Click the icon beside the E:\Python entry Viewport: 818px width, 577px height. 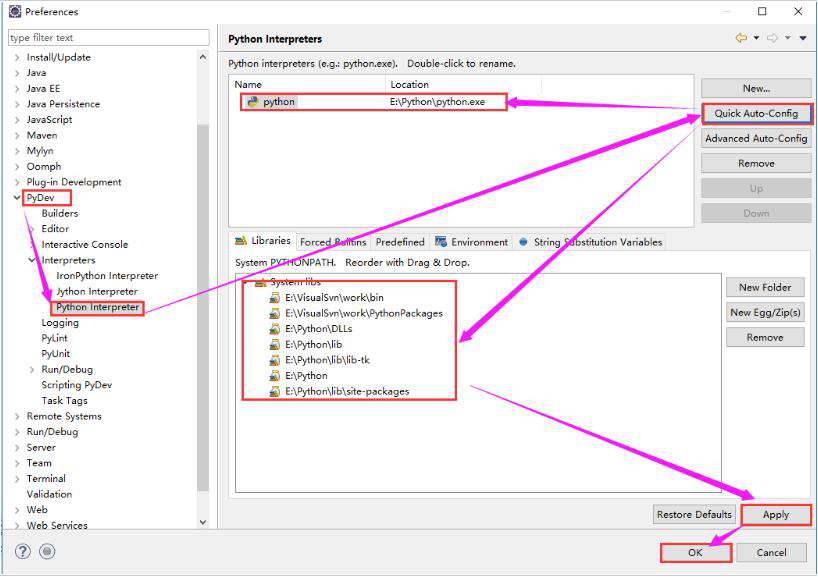[x=274, y=376]
